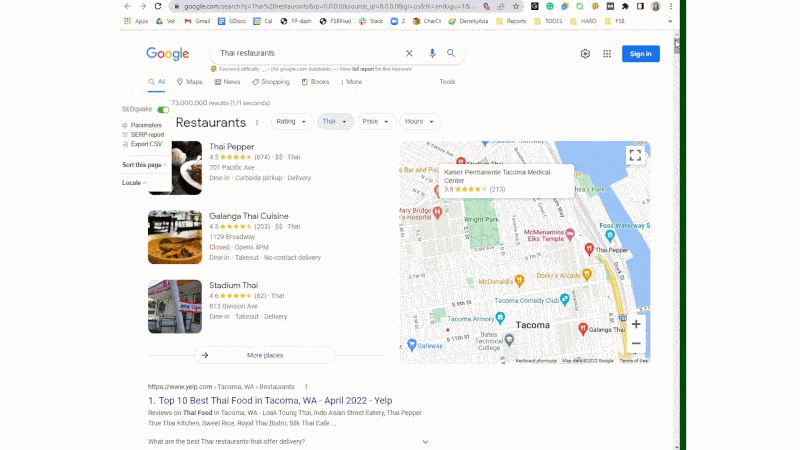Viewport: 800px width, 450px height.
Task: Open the Hours filter dropdown
Action: tap(419, 121)
